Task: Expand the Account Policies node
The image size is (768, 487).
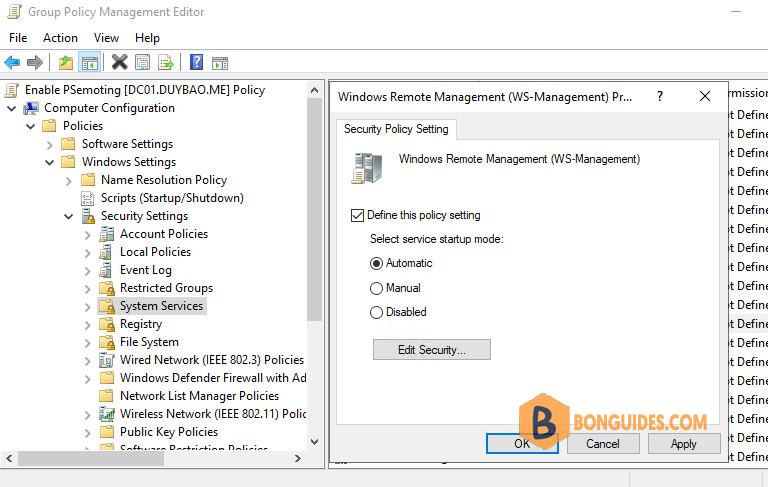Action: pos(88,235)
